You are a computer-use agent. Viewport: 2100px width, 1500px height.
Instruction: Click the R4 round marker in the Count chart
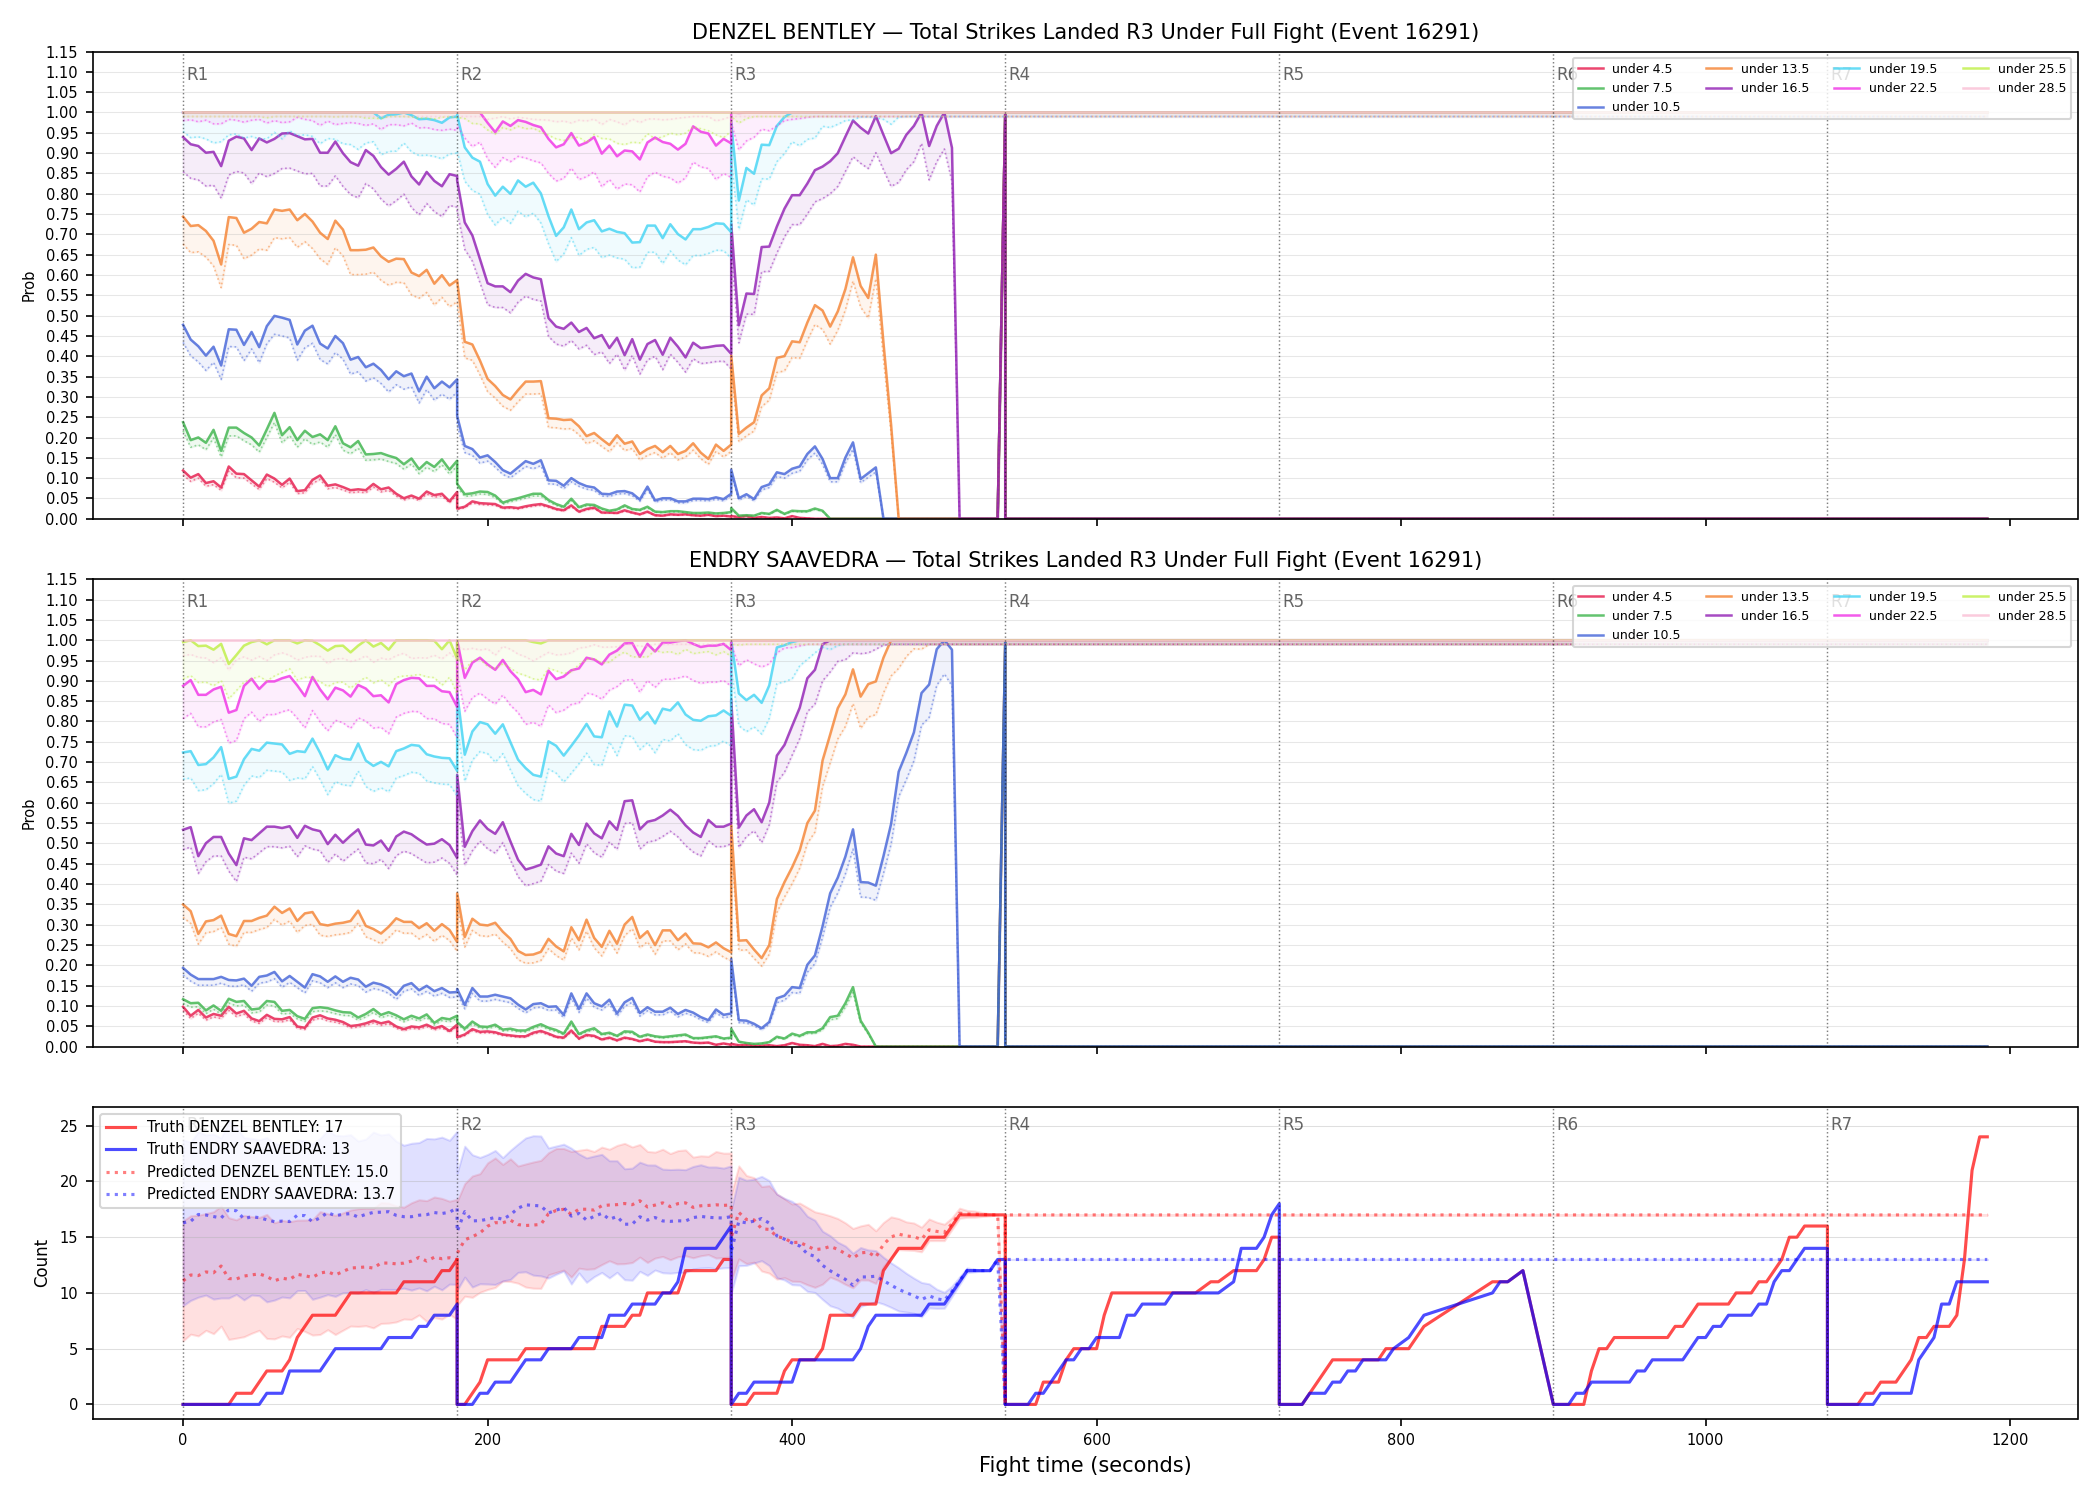pyautogui.click(x=1019, y=1124)
